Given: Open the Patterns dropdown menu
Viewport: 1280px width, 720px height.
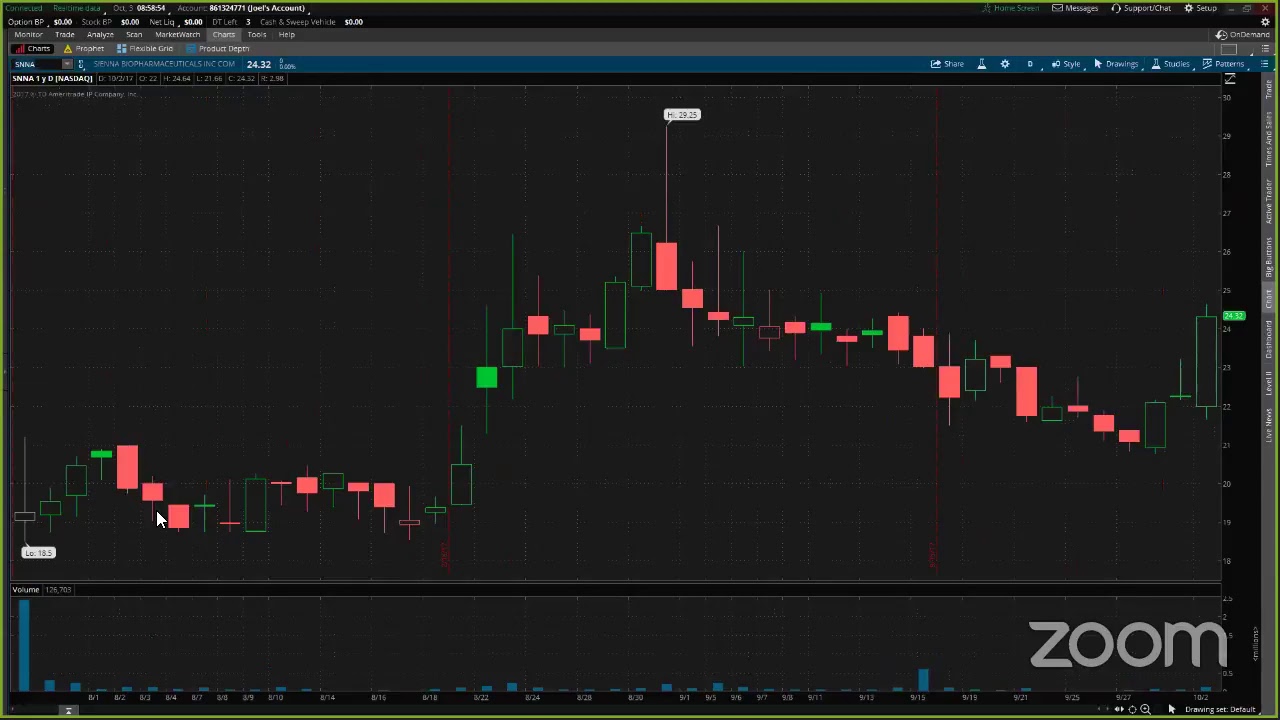Looking at the screenshot, I should pyautogui.click(x=1223, y=64).
